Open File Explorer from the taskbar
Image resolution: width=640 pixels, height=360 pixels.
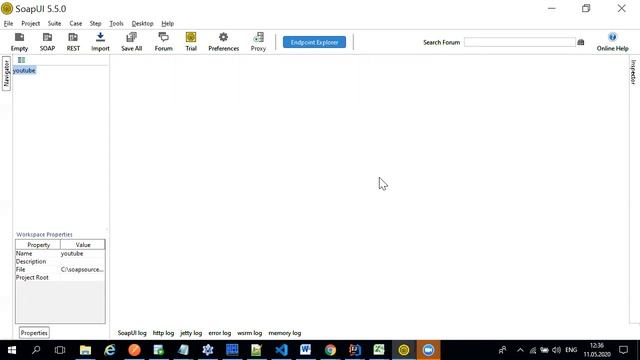coord(85,350)
